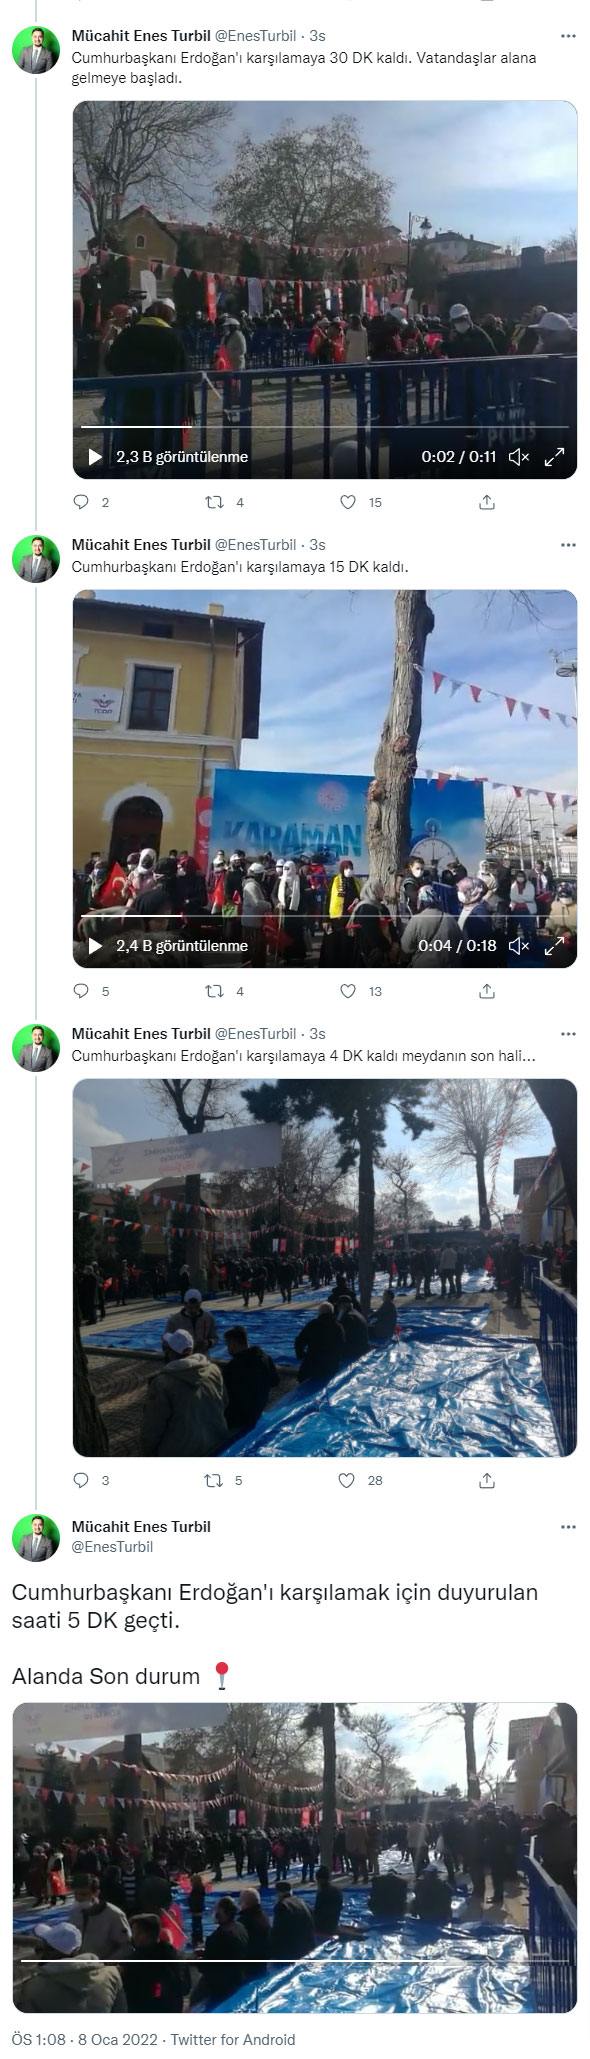Screen dimensions: 590x2059
Task: Share the 15 DK kaldı tweet
Action: point(487,991)
